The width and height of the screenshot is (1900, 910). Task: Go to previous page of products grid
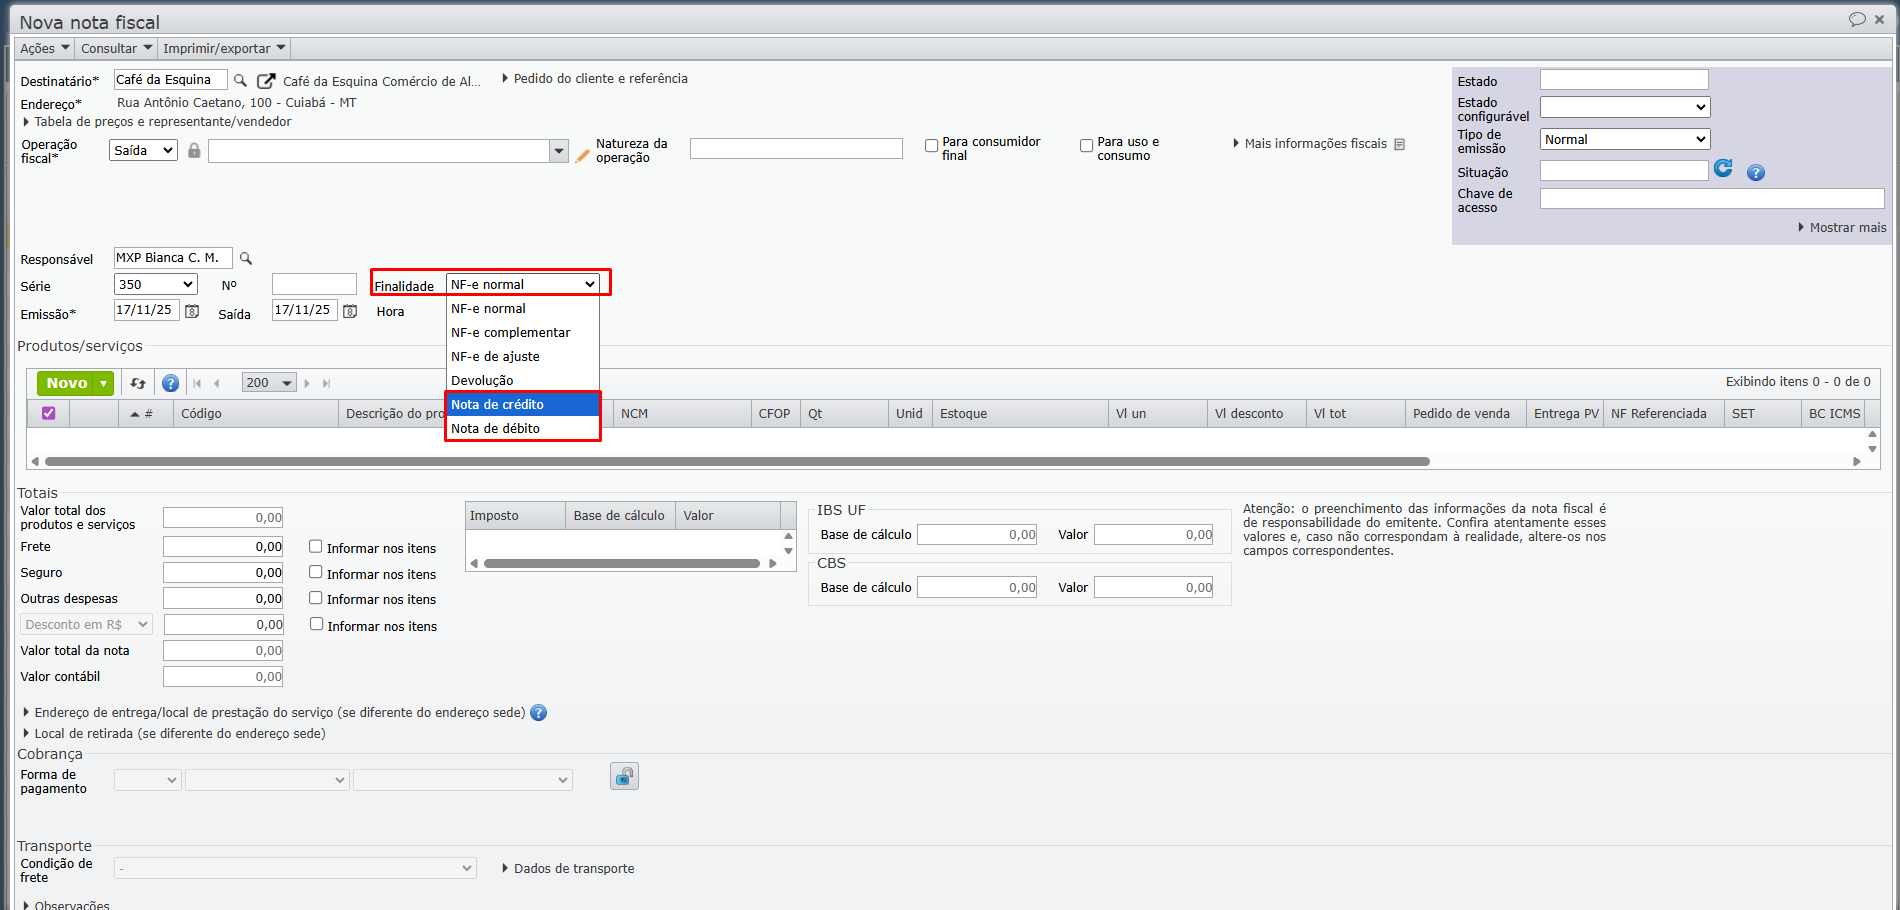(216, 383)
